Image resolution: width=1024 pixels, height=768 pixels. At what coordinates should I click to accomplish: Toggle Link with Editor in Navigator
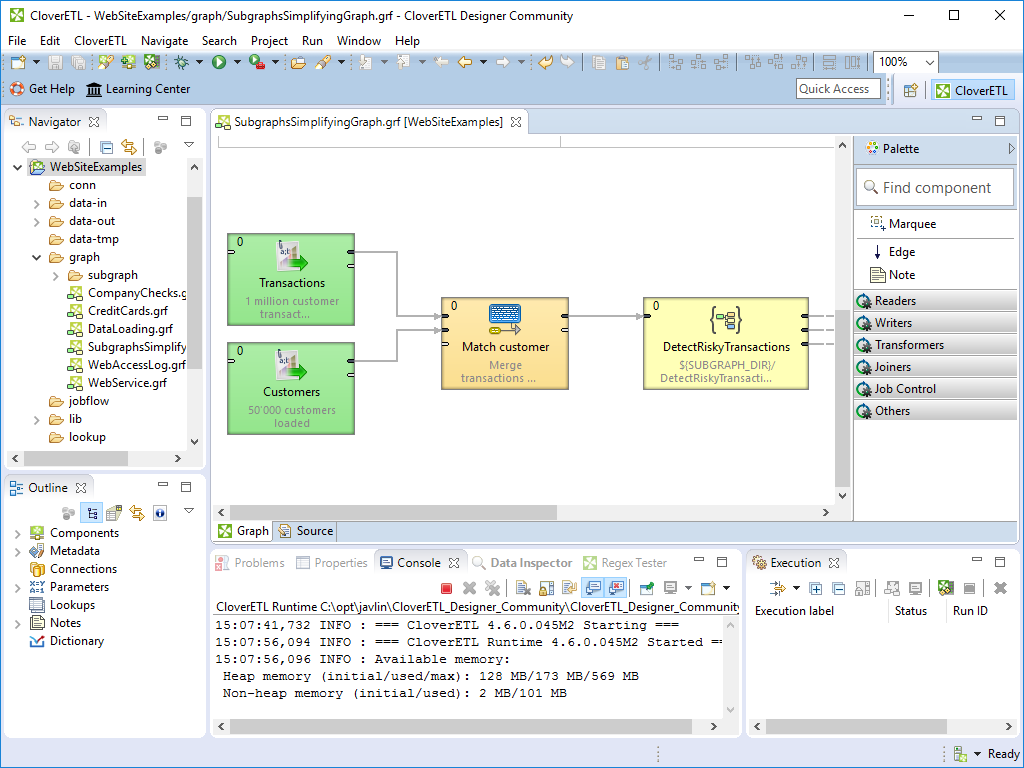[128, 147]
